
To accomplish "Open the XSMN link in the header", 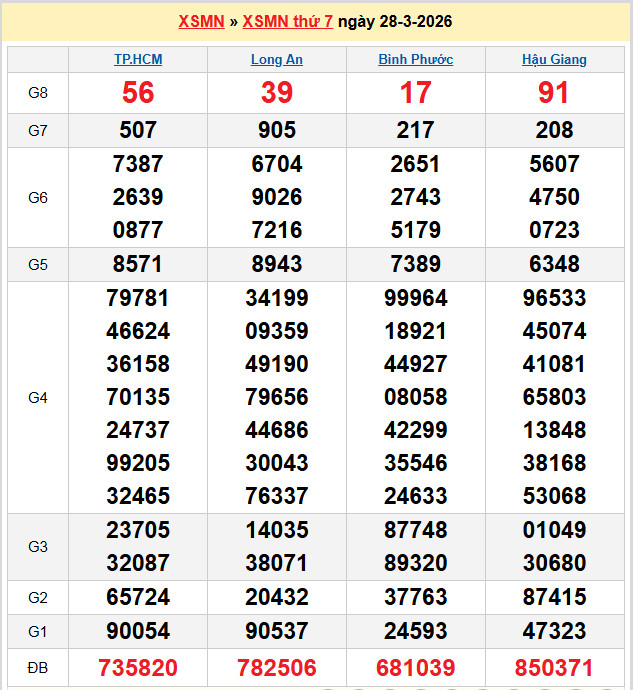I will click(x=201, y=22).
